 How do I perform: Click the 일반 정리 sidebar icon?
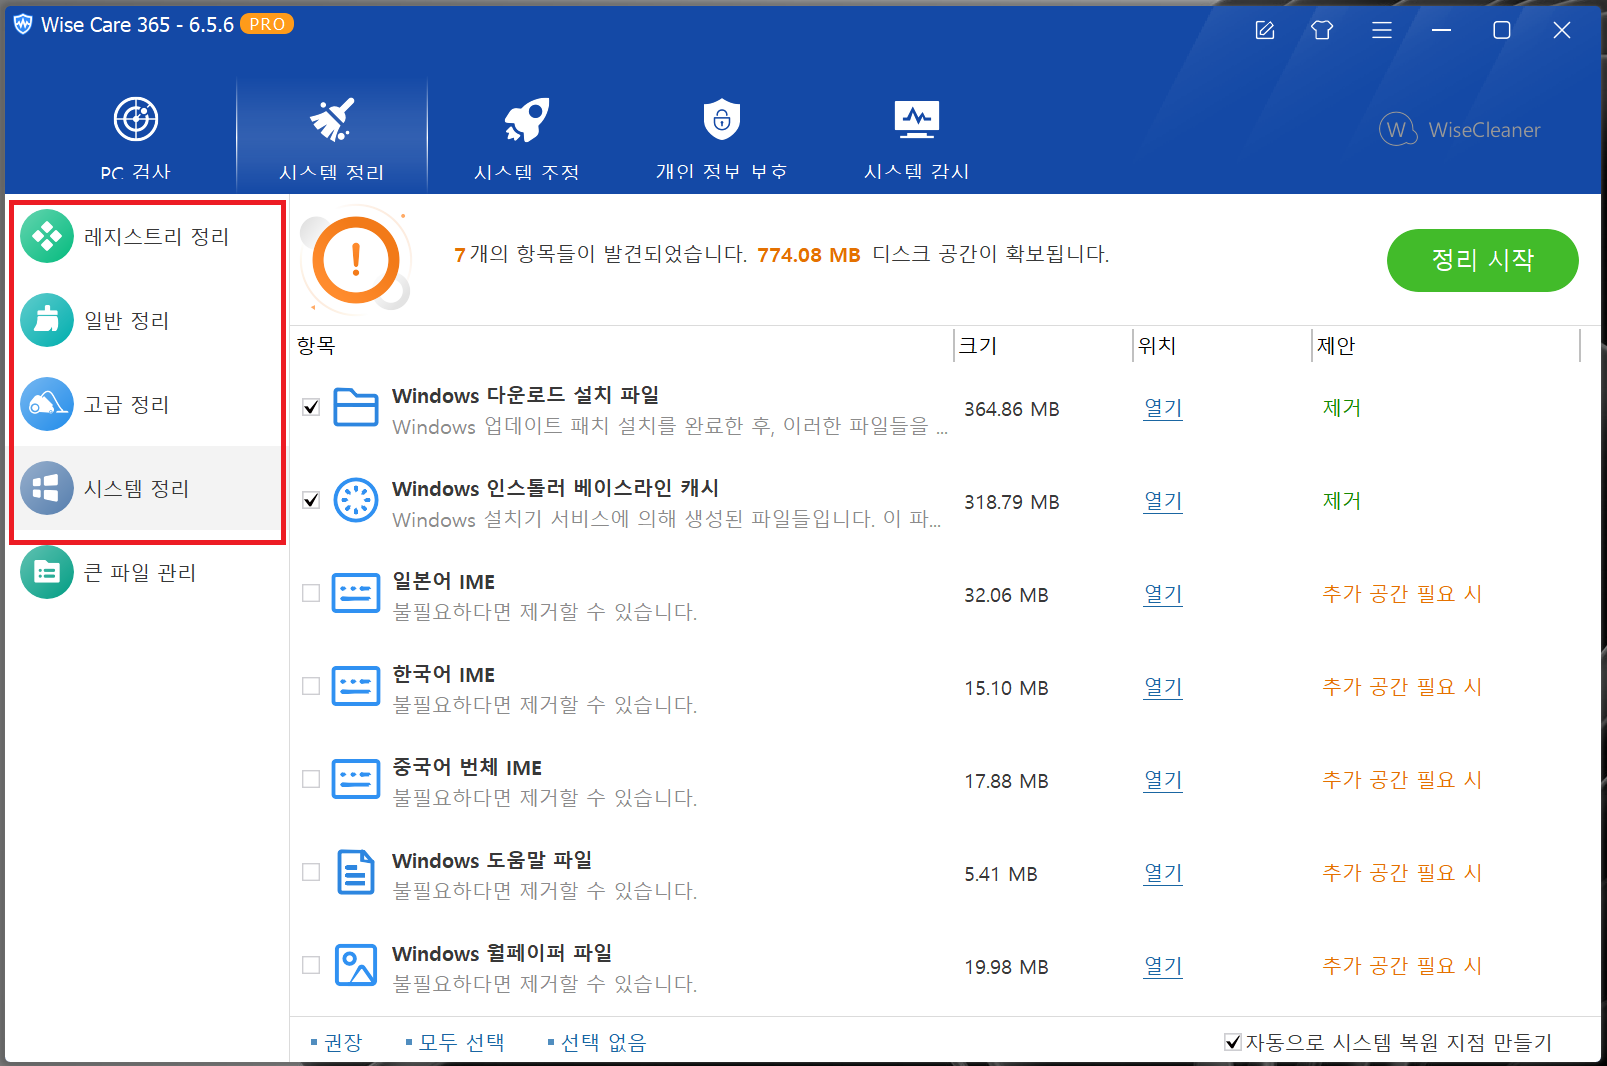click(x=47, y=320)
